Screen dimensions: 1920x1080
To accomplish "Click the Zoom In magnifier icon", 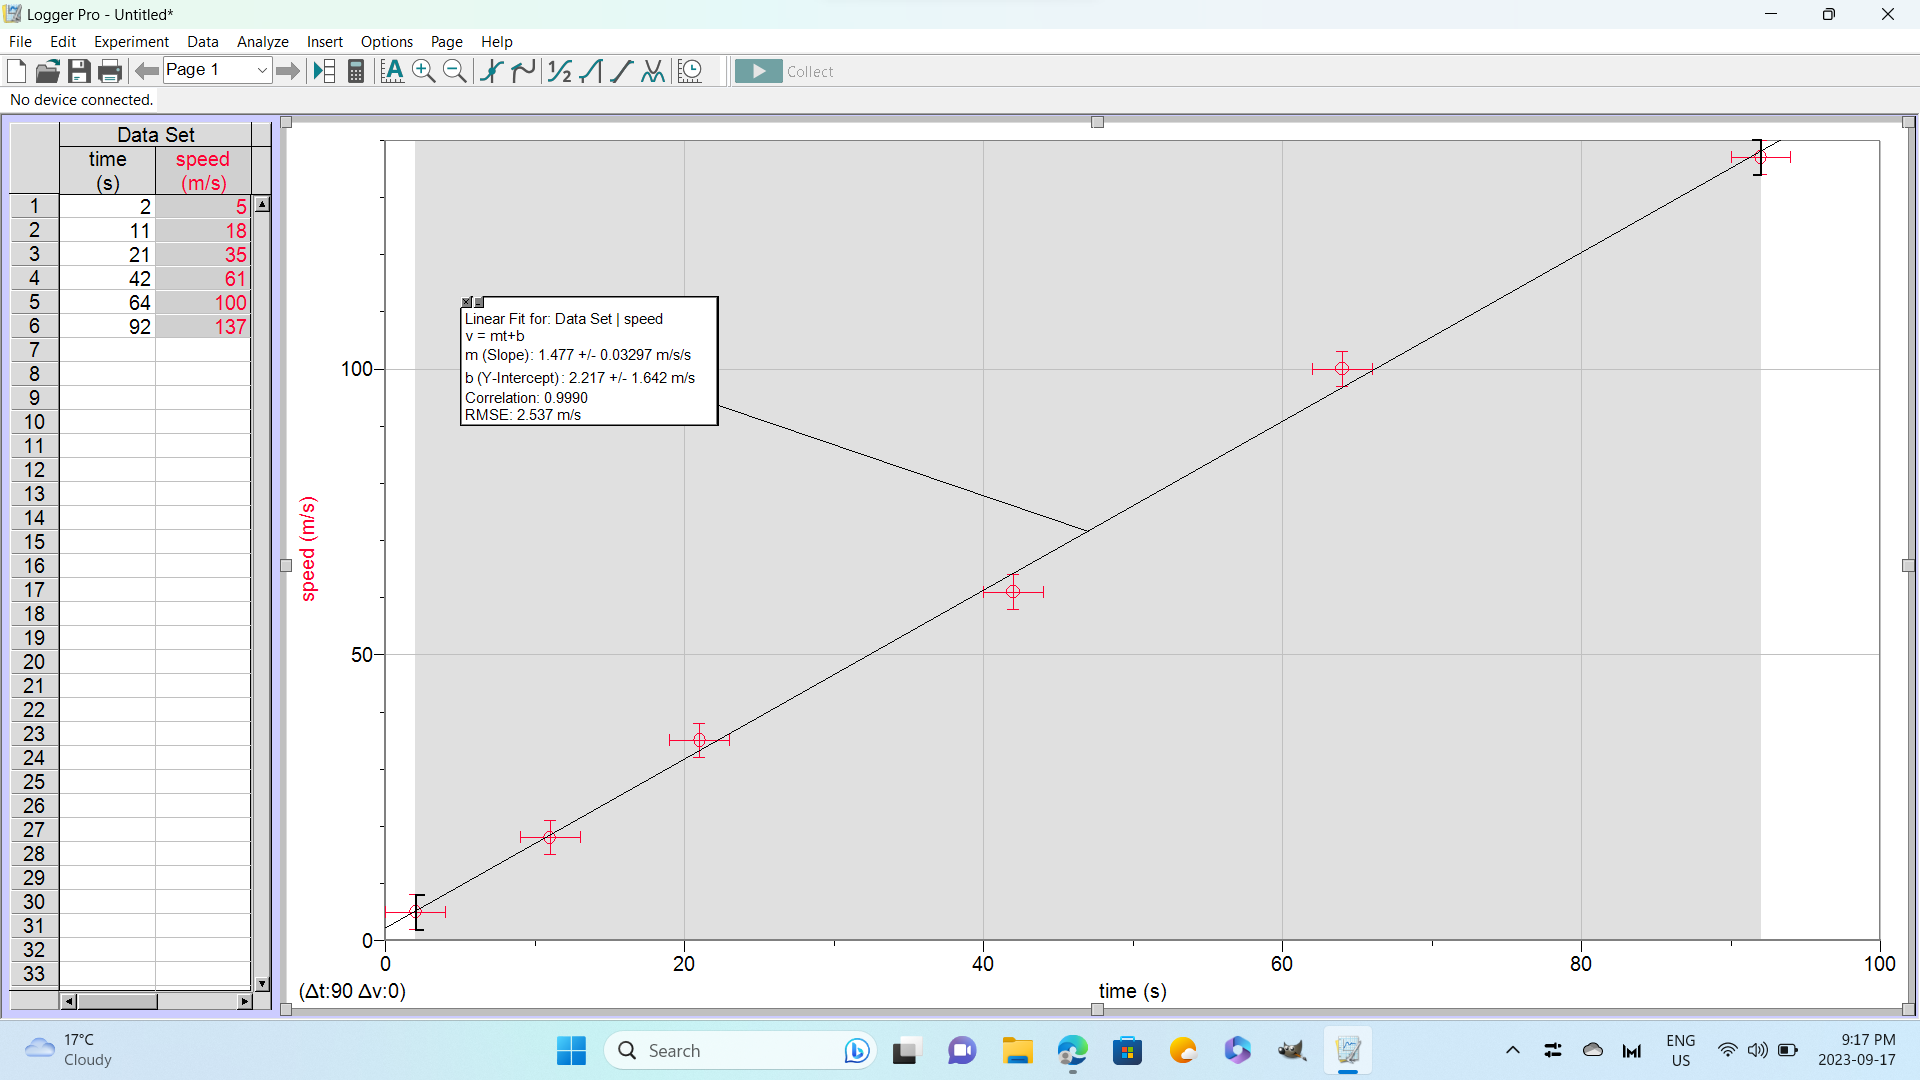I will [x=423, y=71].
